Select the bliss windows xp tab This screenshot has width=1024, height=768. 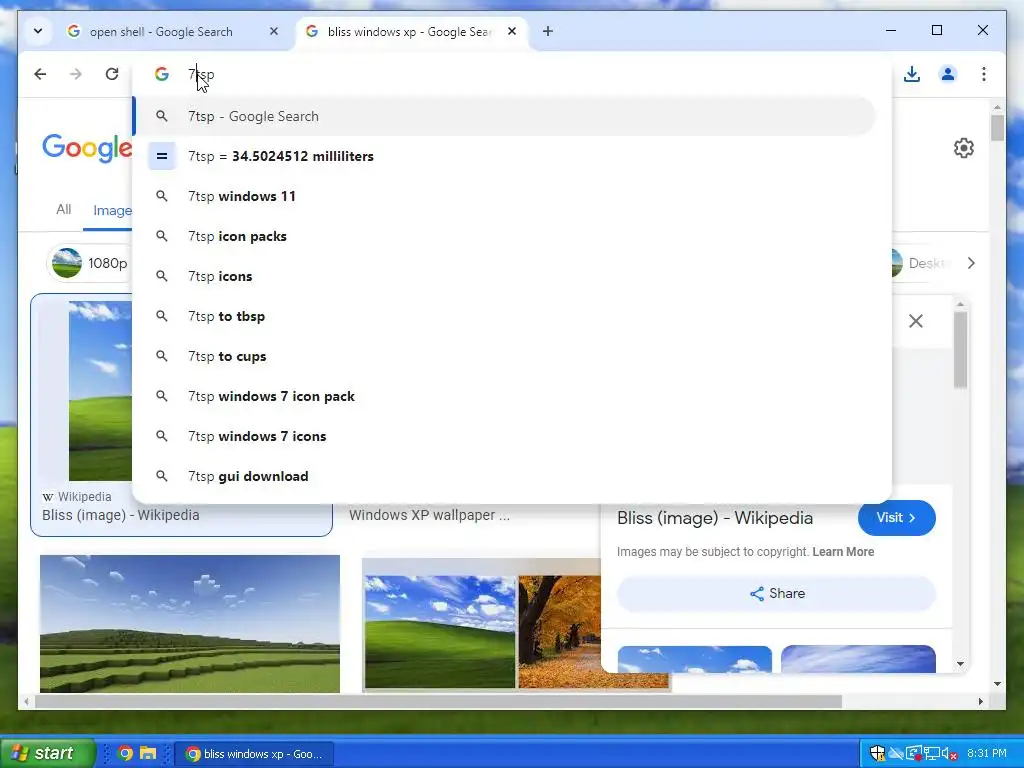(408, 31)
